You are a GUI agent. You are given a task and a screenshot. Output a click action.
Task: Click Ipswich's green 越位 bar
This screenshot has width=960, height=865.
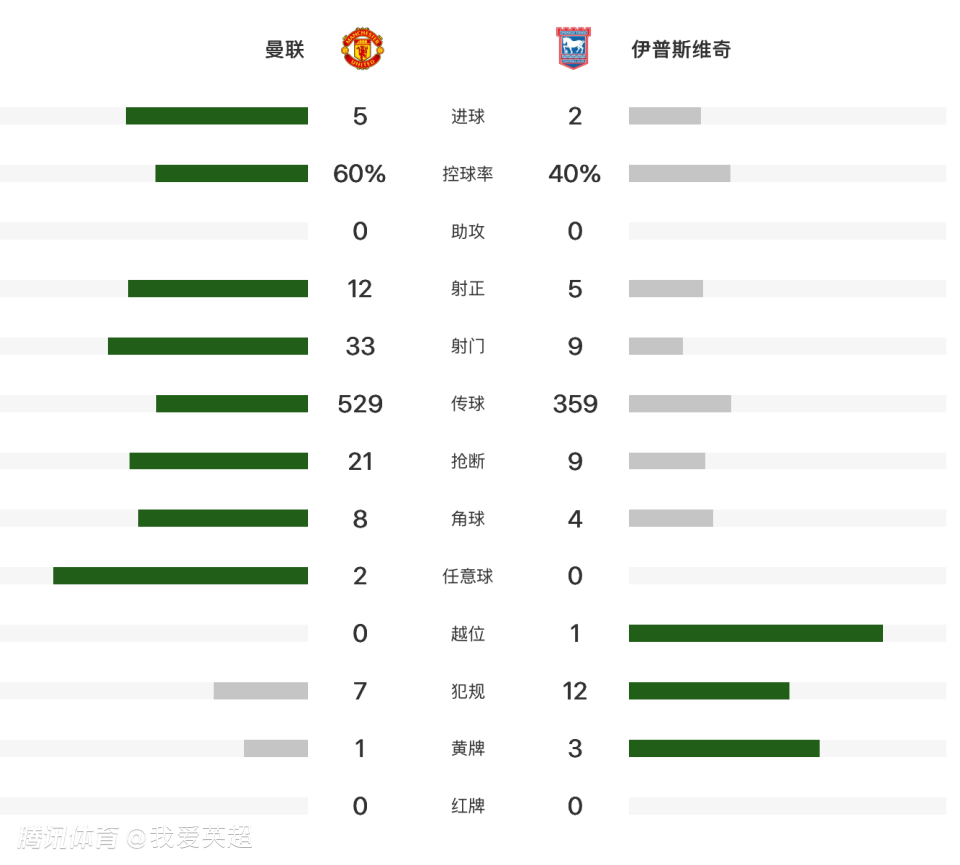point(756,633)
